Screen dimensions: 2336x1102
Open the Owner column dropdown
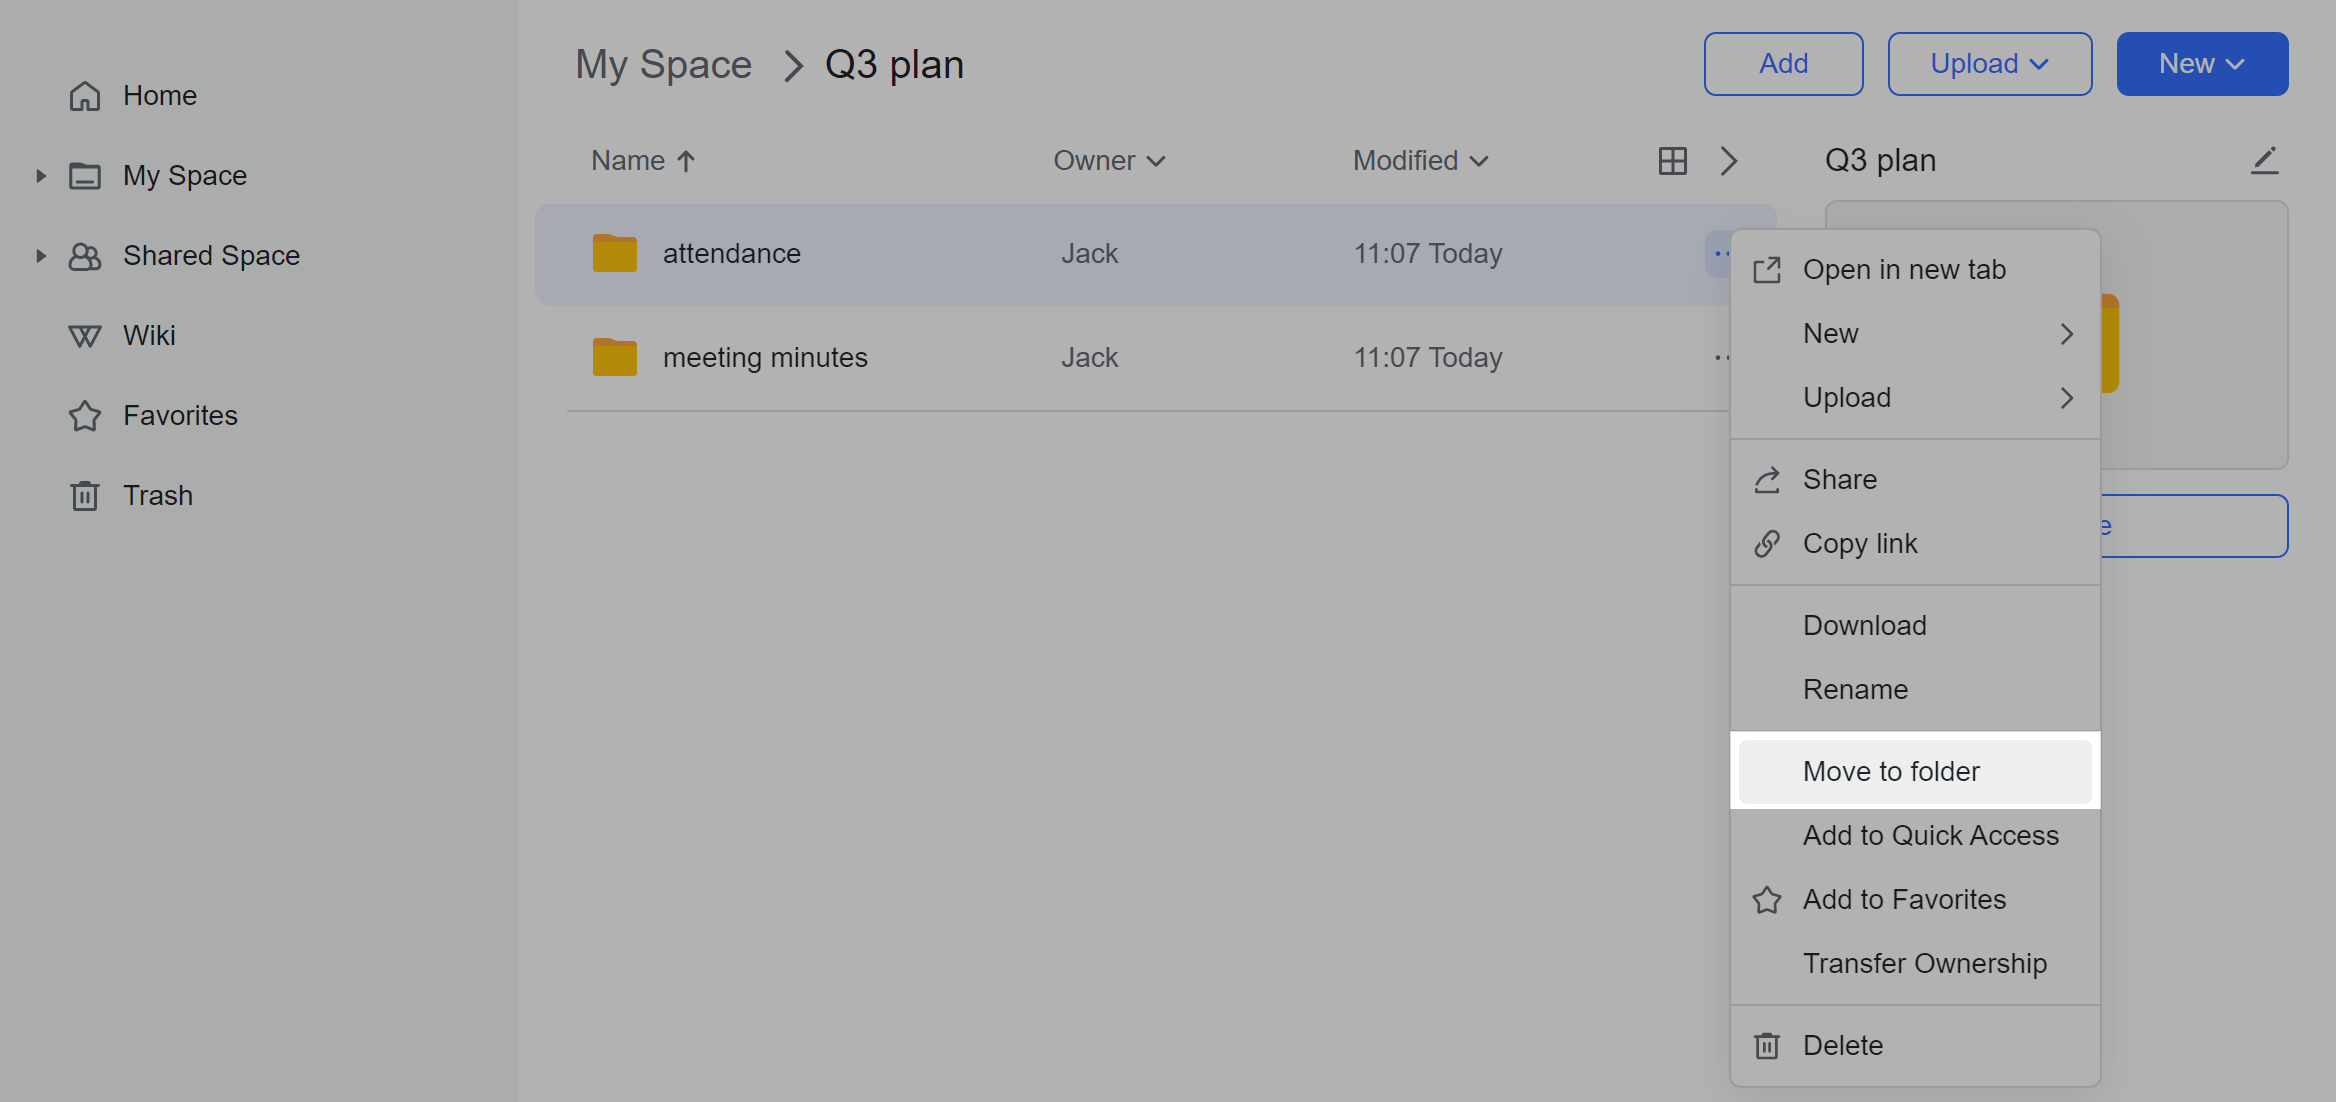tap(1110, 160)
